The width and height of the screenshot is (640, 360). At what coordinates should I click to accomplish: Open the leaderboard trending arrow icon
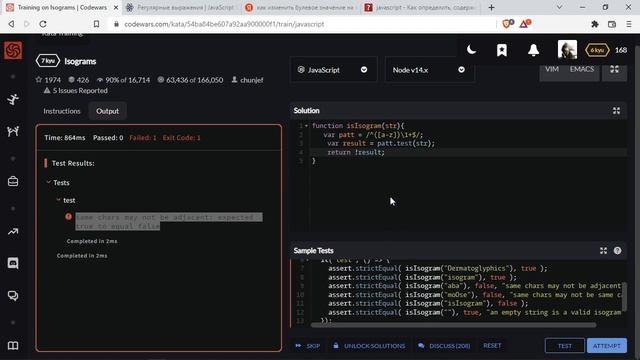(13, 232)
